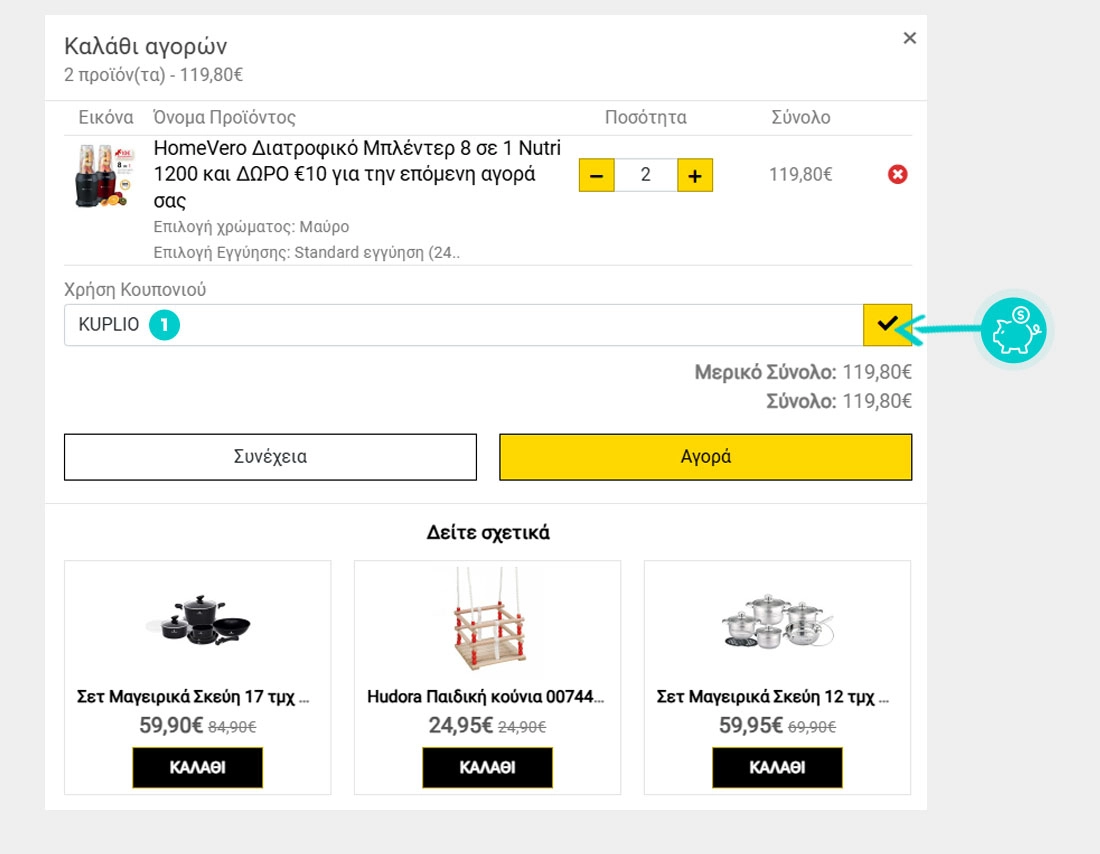
Task: Click the teal number 1 badge
Action: coord(164,325)
